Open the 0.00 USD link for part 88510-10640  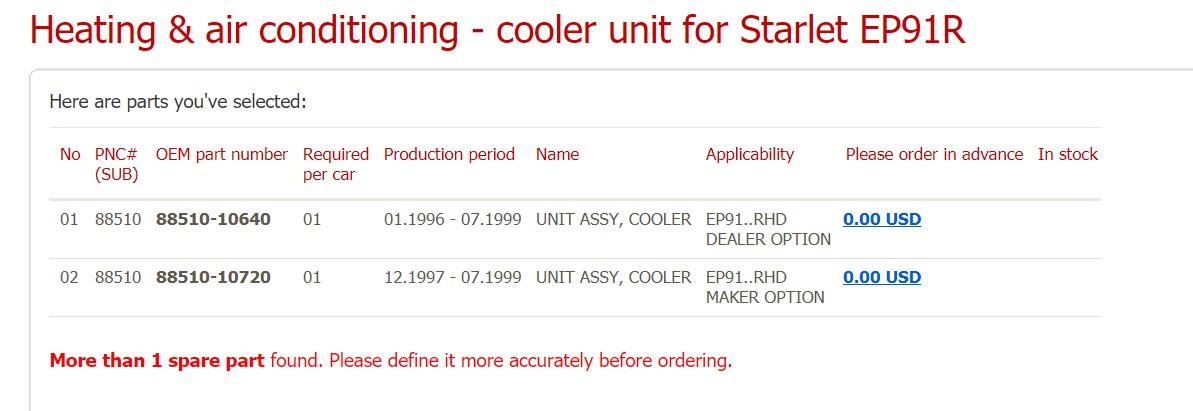[x=882, y=219]
